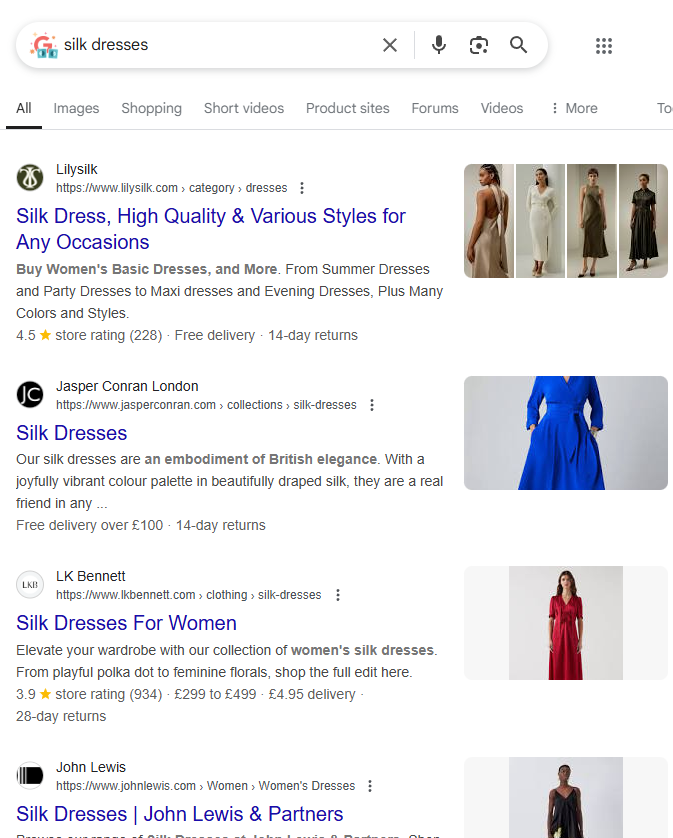Open search by image camera icon

click(x=478, y=45)
